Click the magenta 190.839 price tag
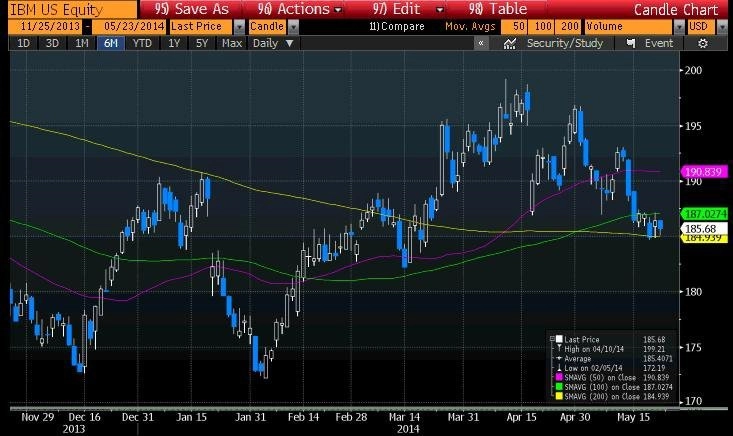Viewport: 733px width, 436px height. point(704,172)
